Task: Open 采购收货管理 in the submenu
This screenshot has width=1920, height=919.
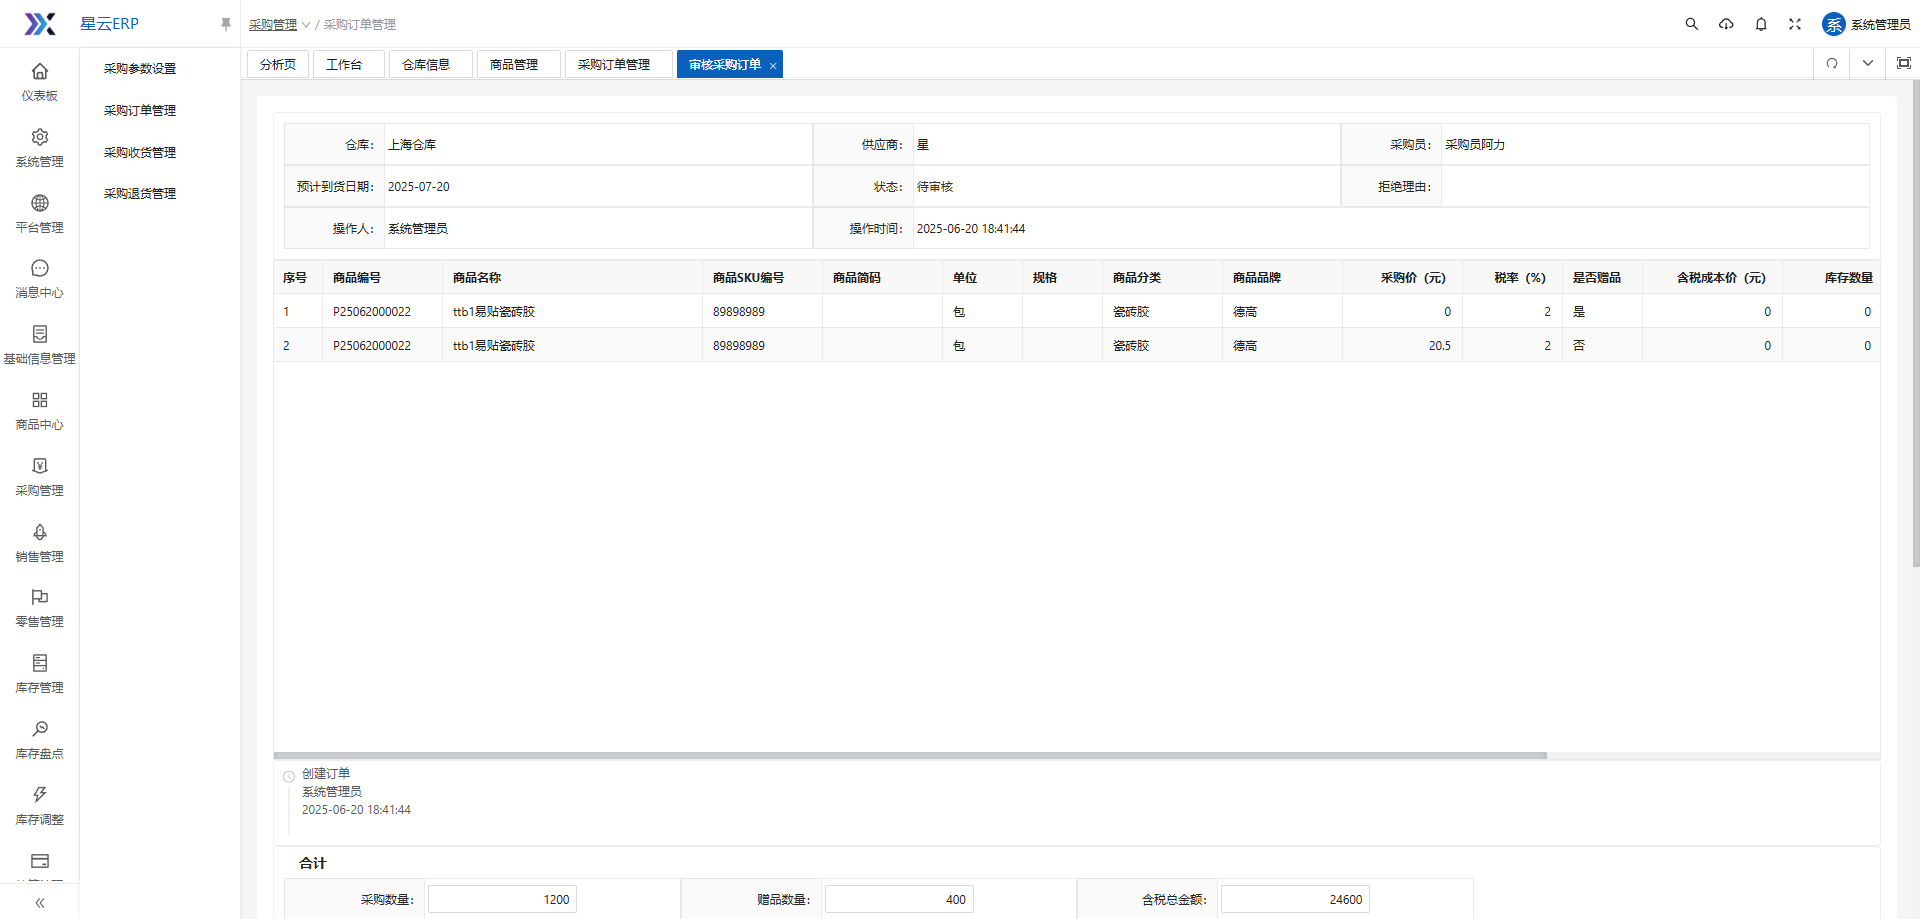Action: [140, 153]
